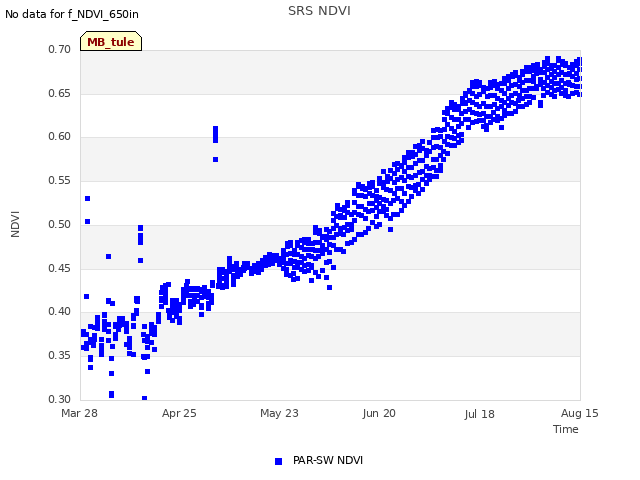The height and width of the screenshot is (480, 640).
Task: Click the blue legend marker square
Action: click(278, 461)
